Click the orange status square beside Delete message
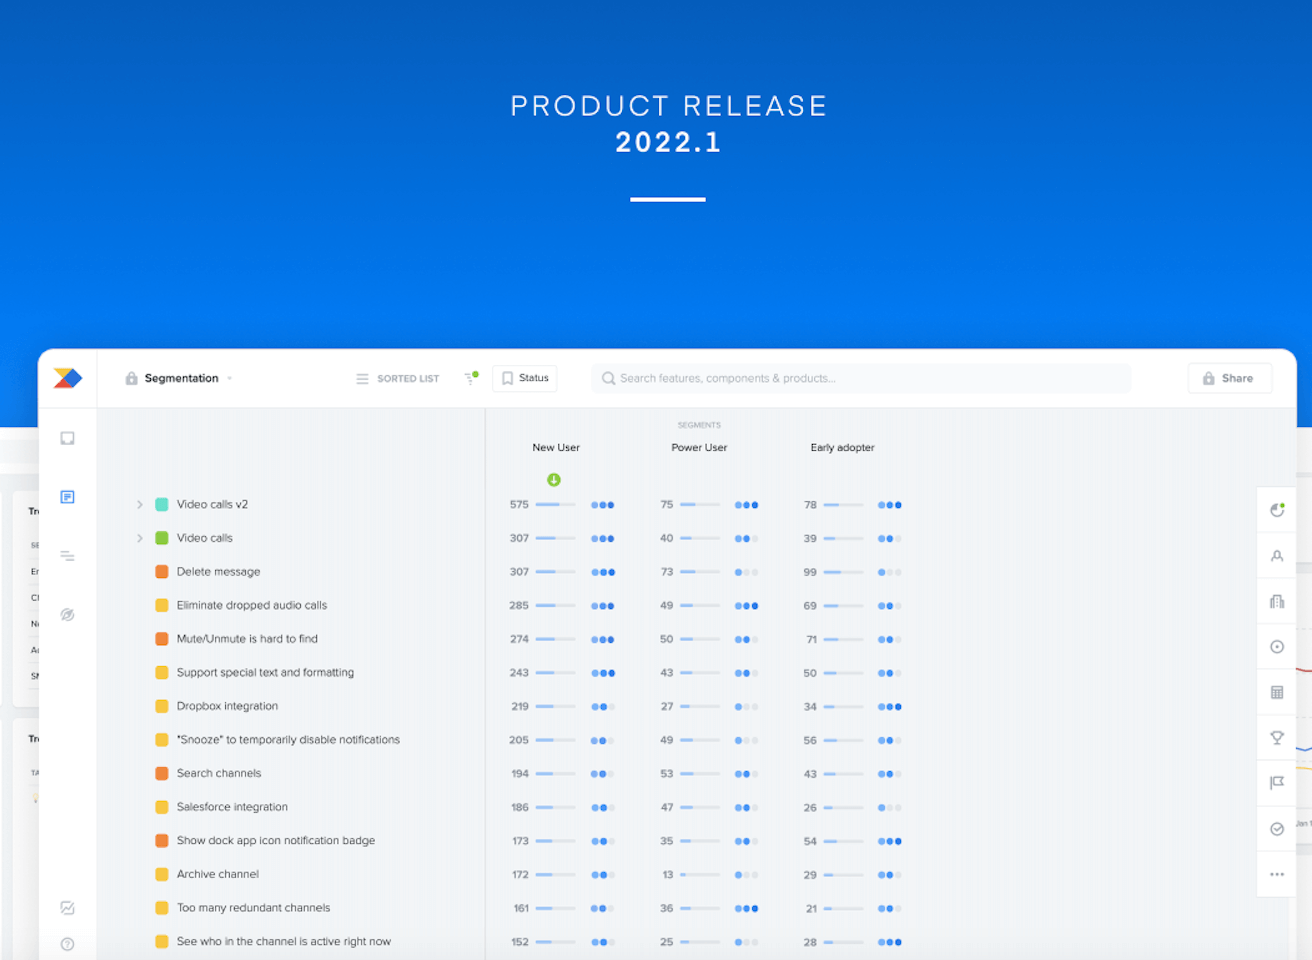This screenshot has width=1312, height=960. (161, 571)
